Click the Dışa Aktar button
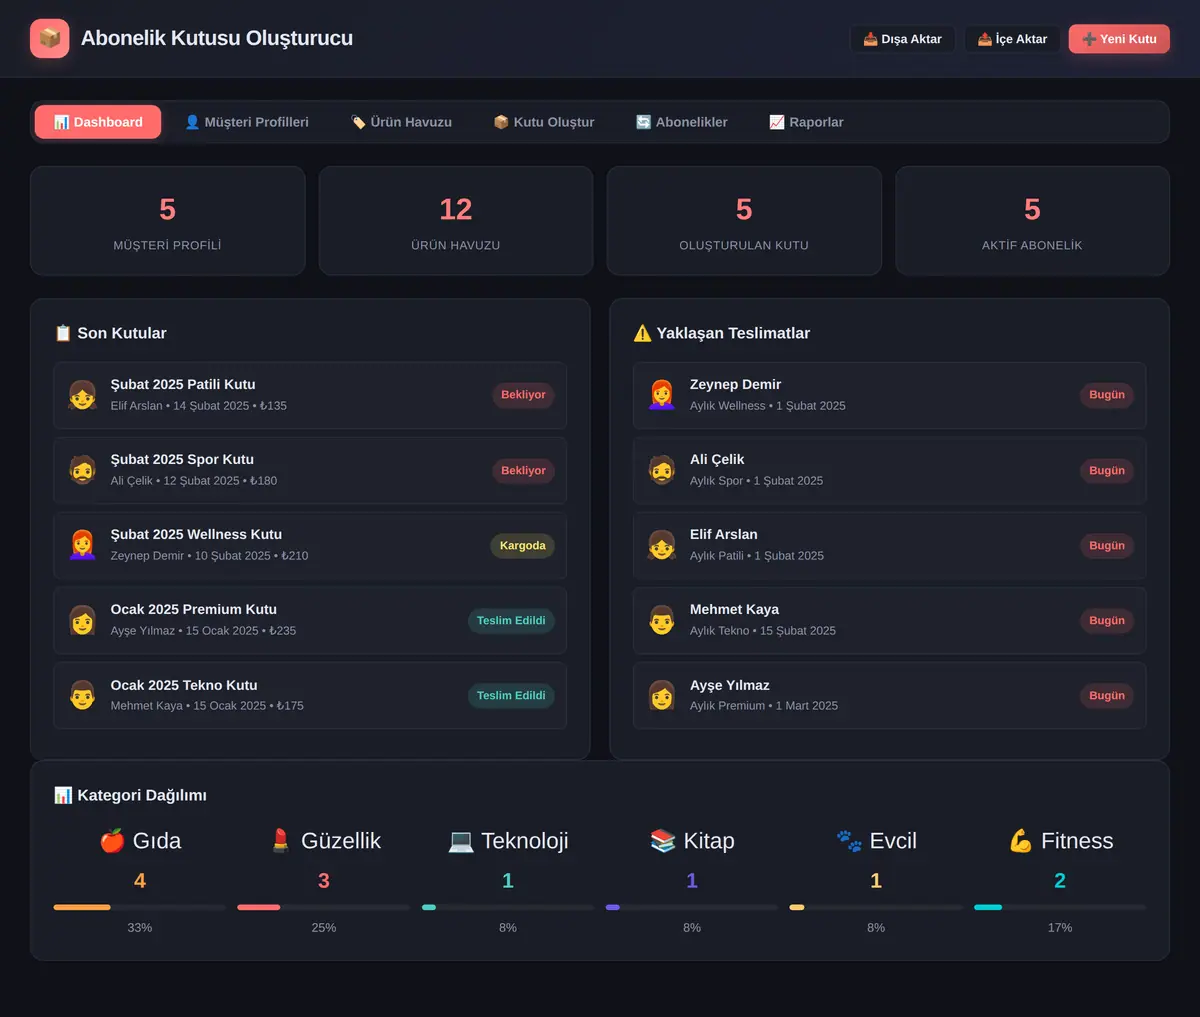This screenshot has height=1017, width=1200. (x=903, y=39)
